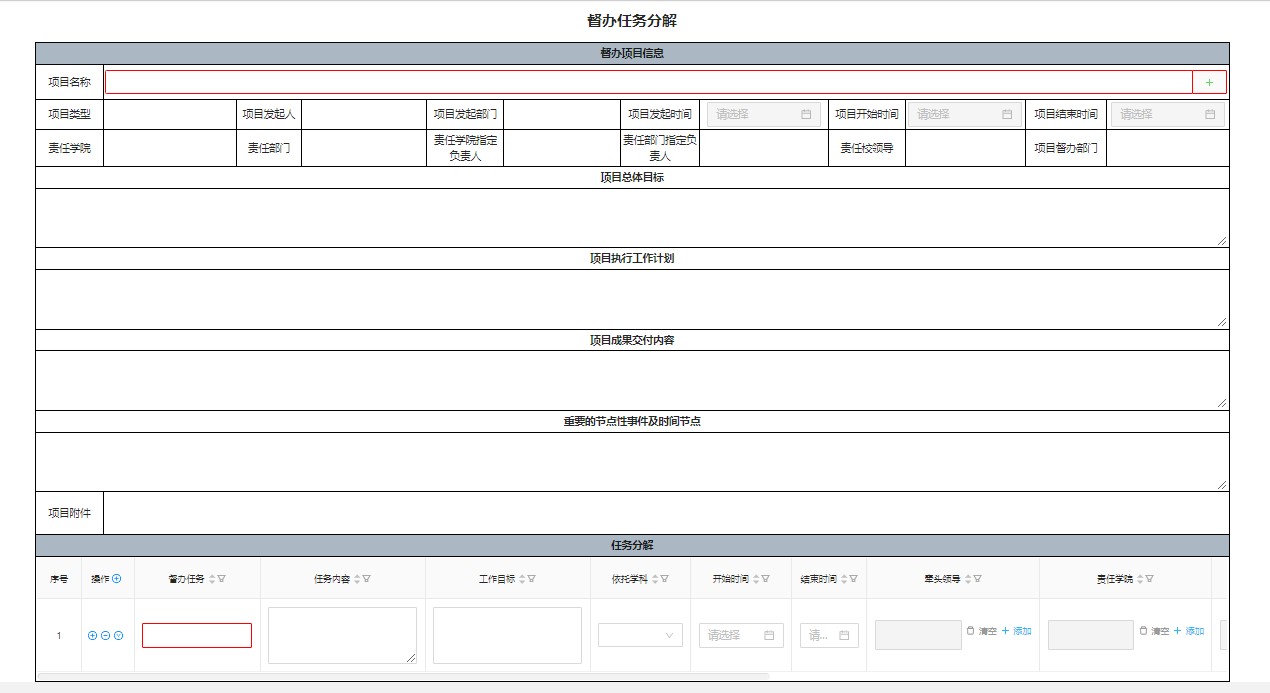This screenshot has width=1270, height=693.
Task: Open the 项目发起时间 date picker
Action: (764, 114)
